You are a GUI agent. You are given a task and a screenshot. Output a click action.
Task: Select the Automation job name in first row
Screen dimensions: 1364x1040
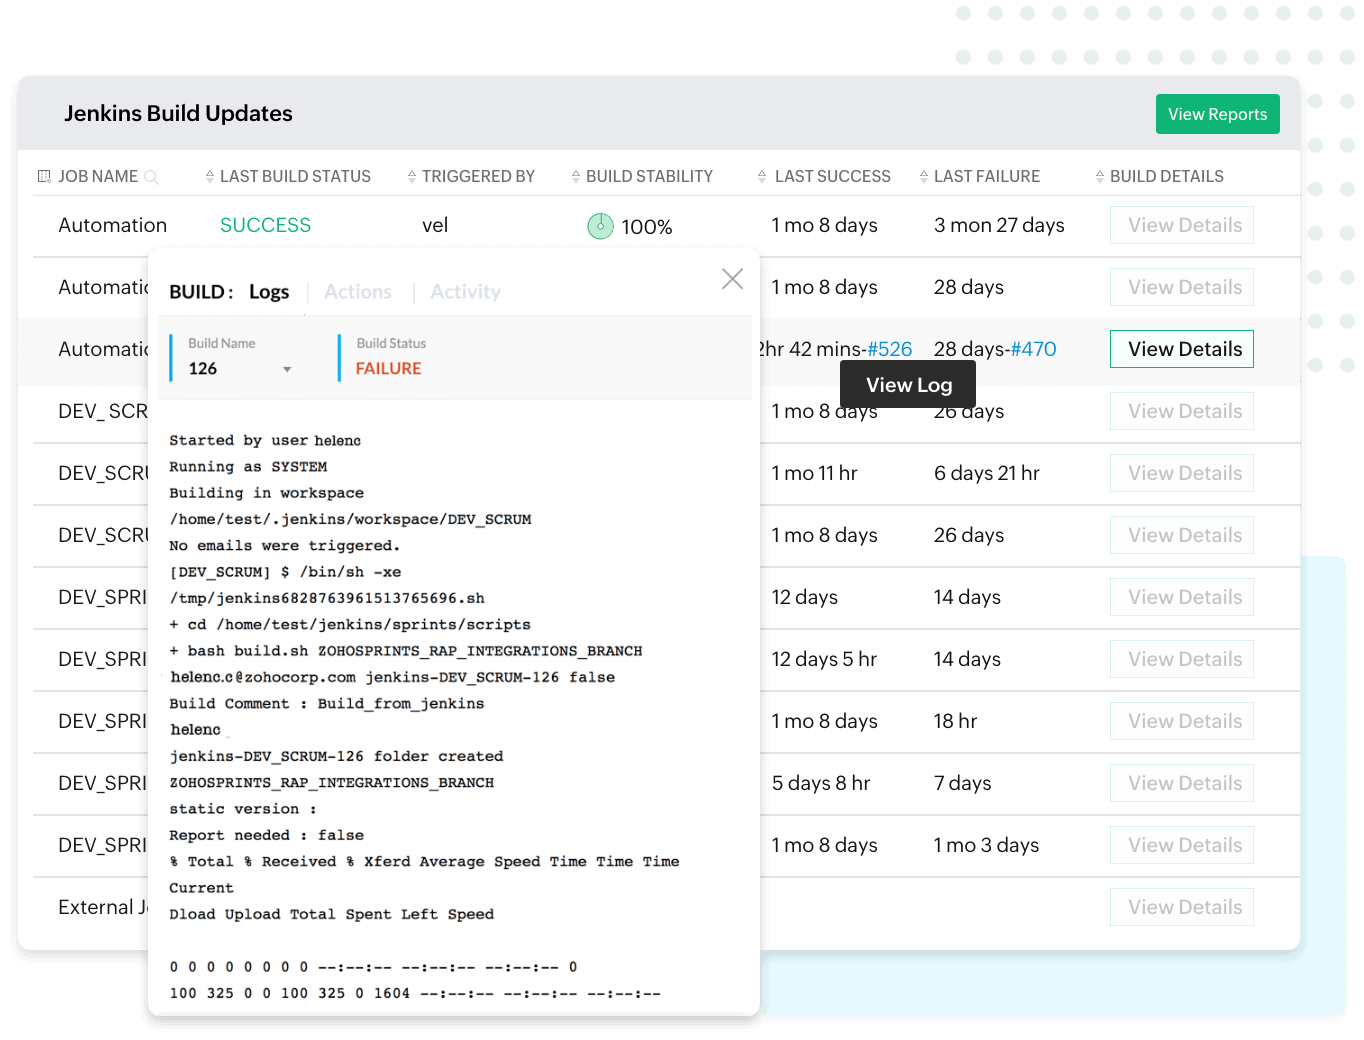coord(113,225)
